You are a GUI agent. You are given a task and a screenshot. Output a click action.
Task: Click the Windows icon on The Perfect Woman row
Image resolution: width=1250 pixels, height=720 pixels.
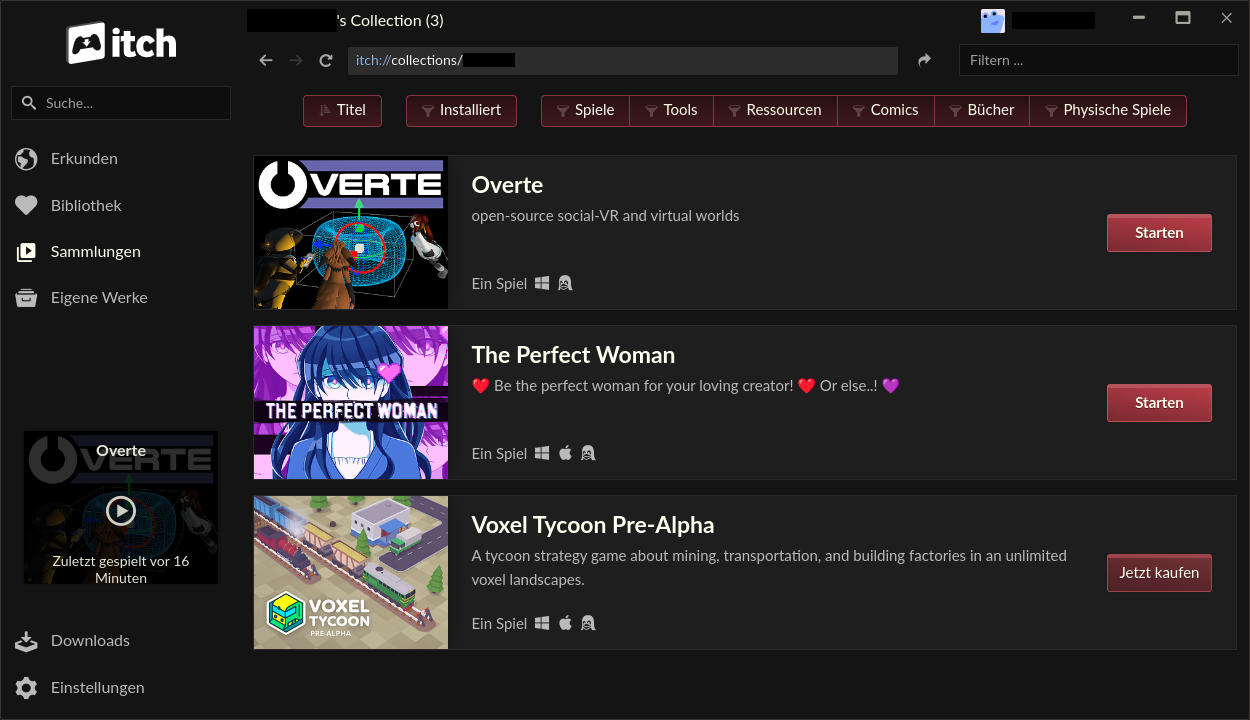(542, 453)
